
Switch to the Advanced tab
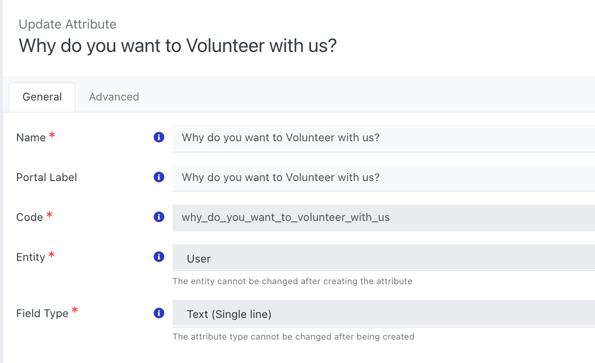coord(114,97)
